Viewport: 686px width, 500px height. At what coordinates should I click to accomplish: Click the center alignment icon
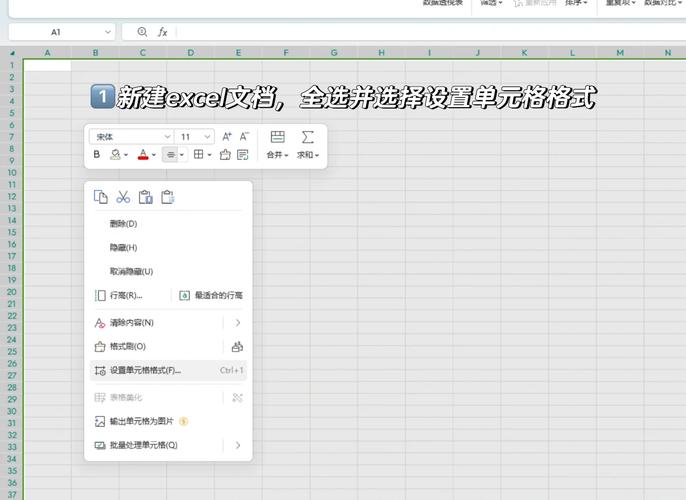pos(171,154)
